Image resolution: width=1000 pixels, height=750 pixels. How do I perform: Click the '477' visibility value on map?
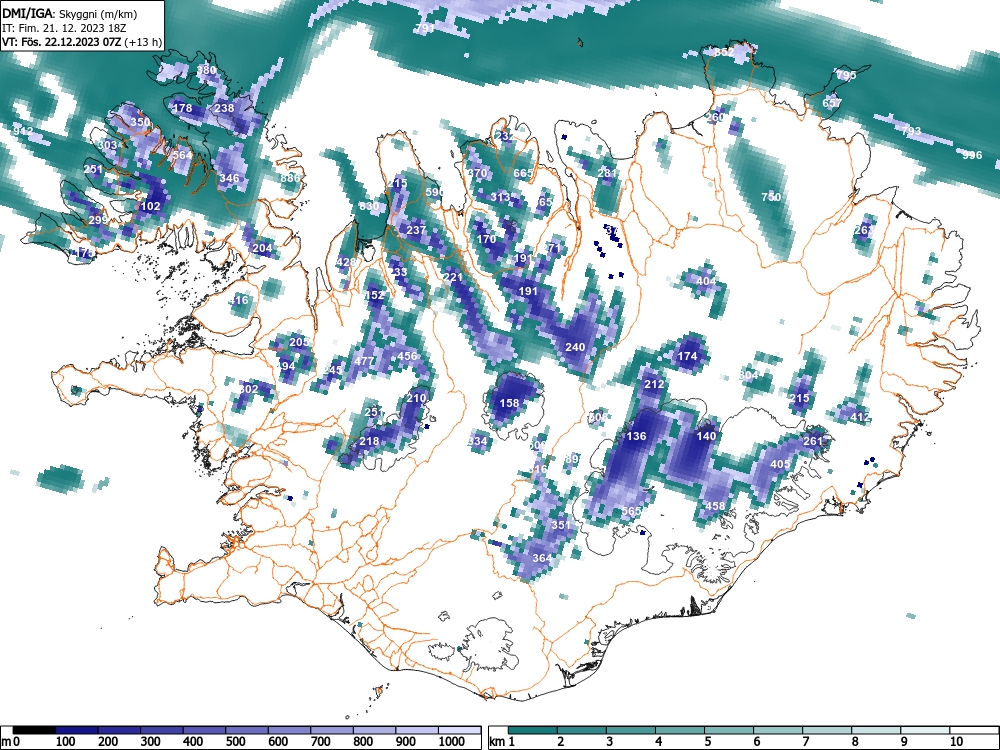[364, 361]
